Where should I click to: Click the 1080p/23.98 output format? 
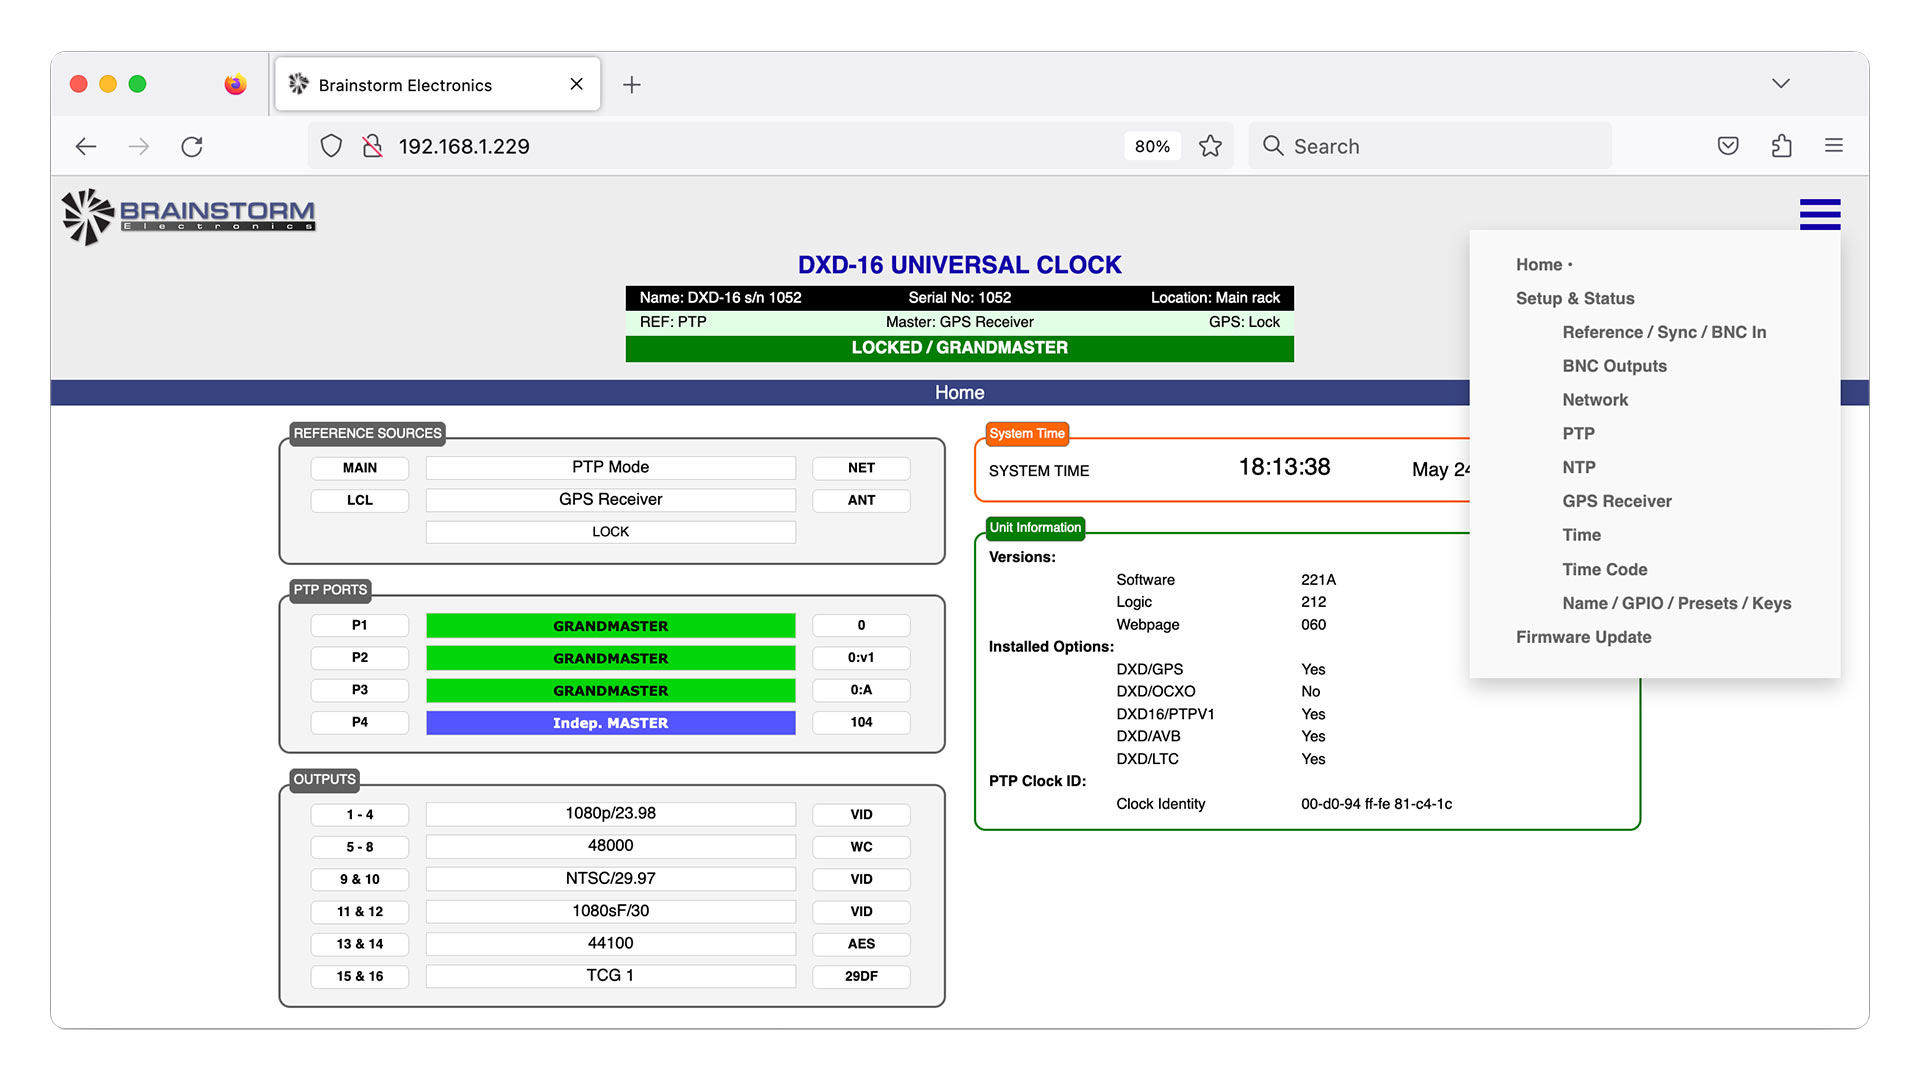coord(611,813)
